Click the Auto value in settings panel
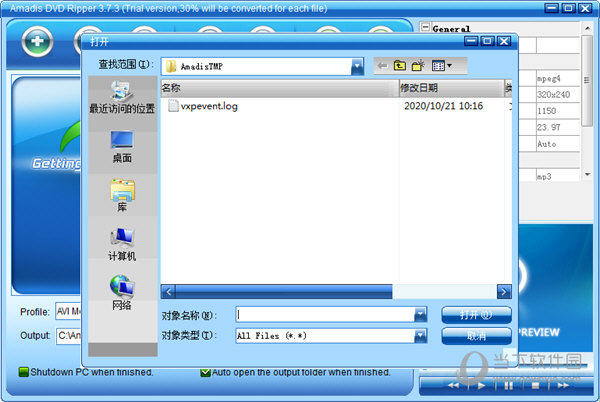Image resolution: width=600 pixels, height=402 pixels. [x=546, y=144]
